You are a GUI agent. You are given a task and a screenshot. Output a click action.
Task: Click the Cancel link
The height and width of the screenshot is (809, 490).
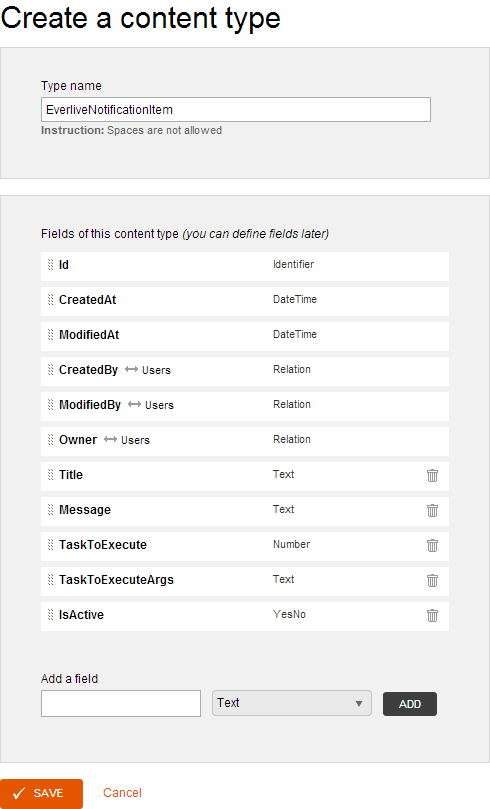(122, 793)
